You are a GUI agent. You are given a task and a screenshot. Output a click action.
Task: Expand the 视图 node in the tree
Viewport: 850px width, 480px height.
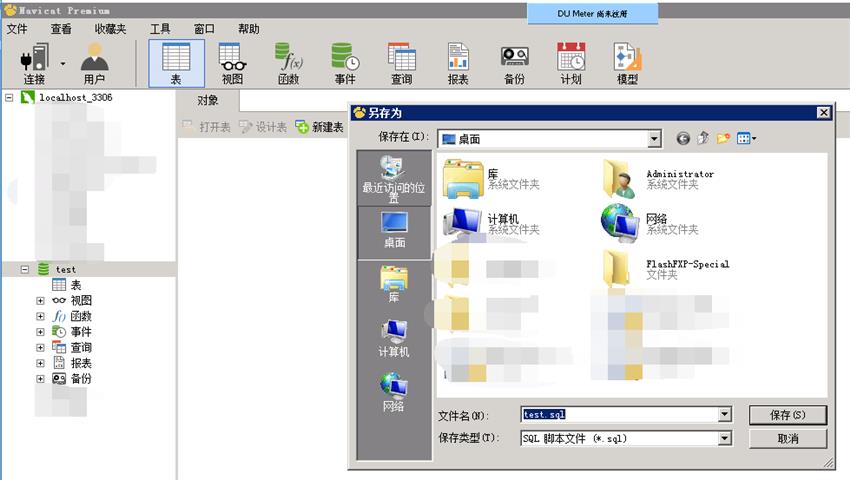click(40, 301)
